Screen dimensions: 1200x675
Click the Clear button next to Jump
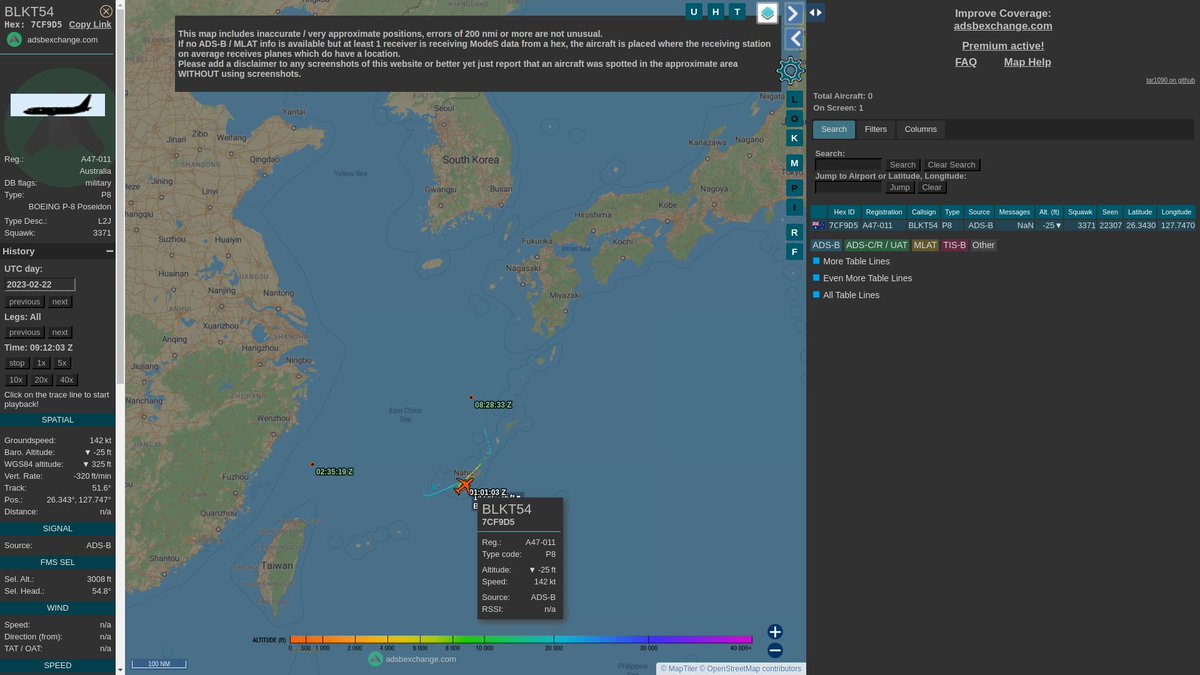[931, 187]
